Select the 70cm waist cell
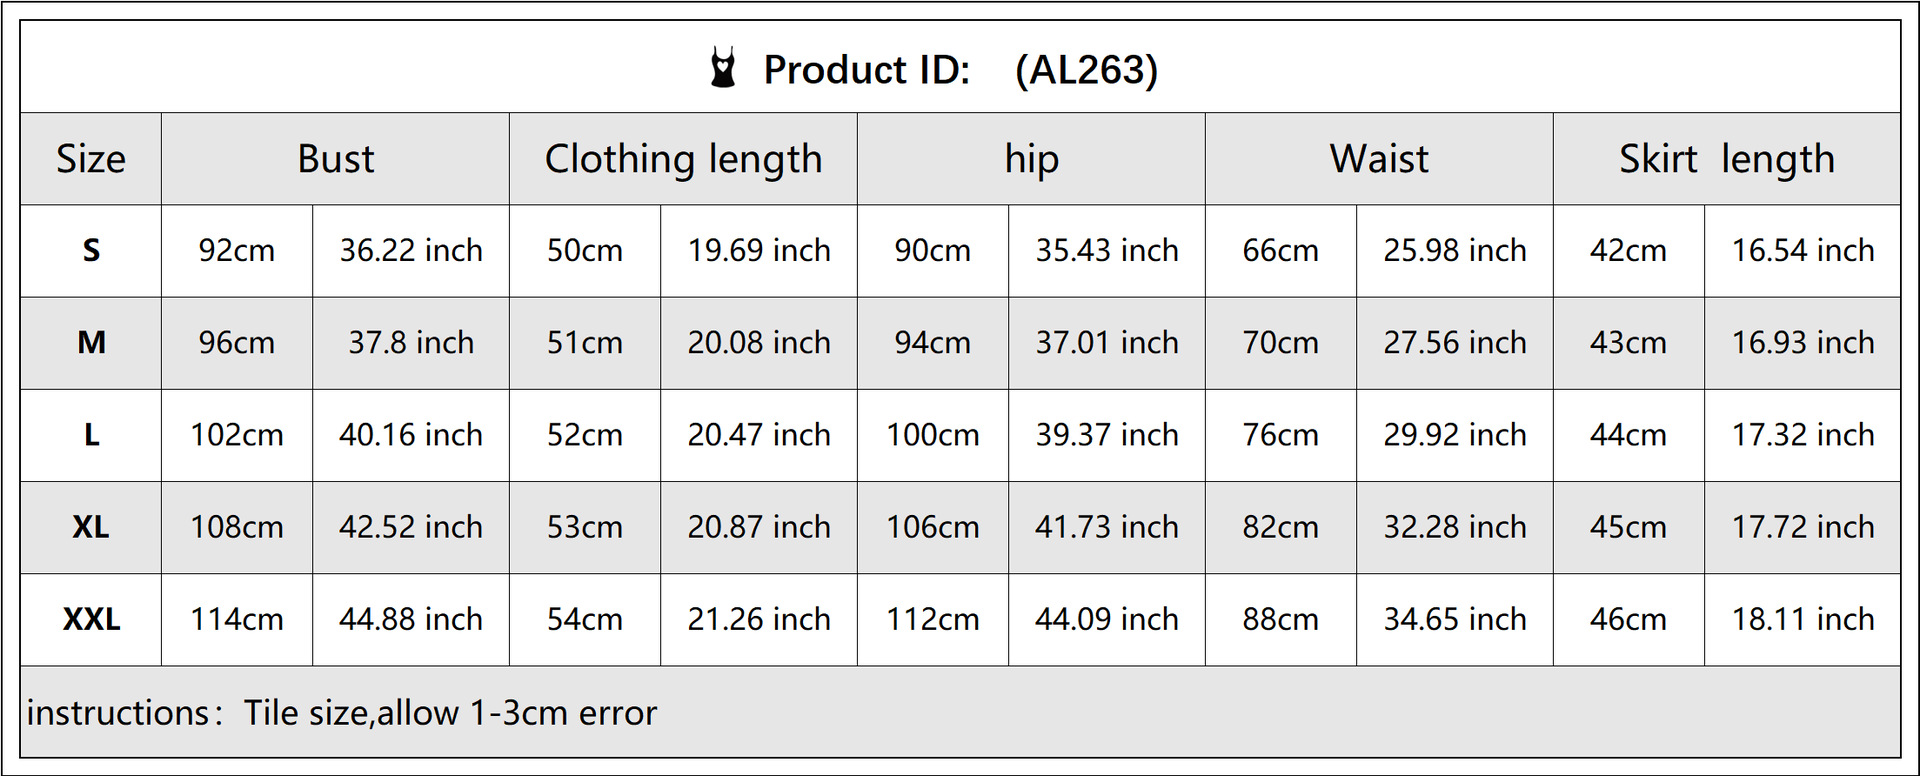1920x776 pixels. 1280,343
